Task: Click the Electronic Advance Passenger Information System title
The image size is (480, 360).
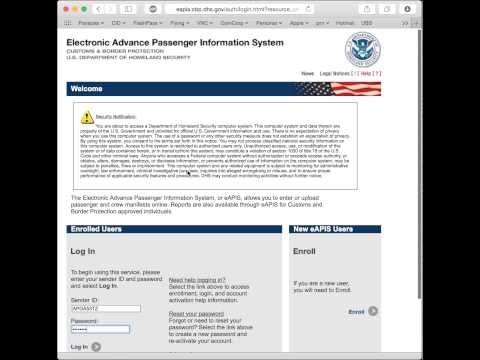Action: (x=175, y=43)
